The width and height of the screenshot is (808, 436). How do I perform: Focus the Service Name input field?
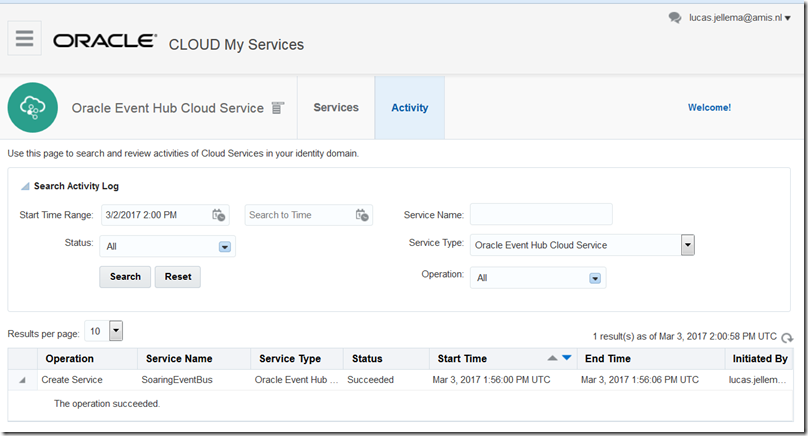[x=541, y=215]
